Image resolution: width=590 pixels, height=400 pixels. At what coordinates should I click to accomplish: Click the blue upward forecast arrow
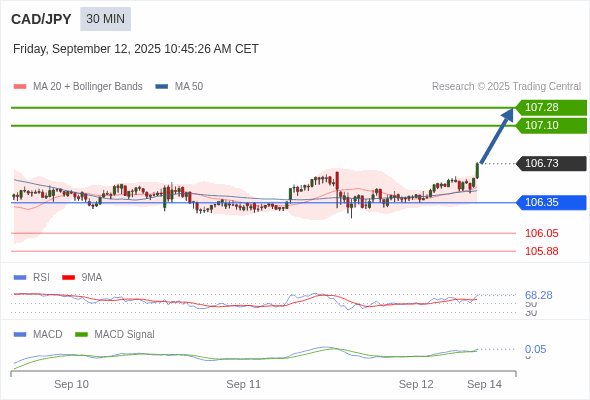pyautogui.click(x=497, y=135)
